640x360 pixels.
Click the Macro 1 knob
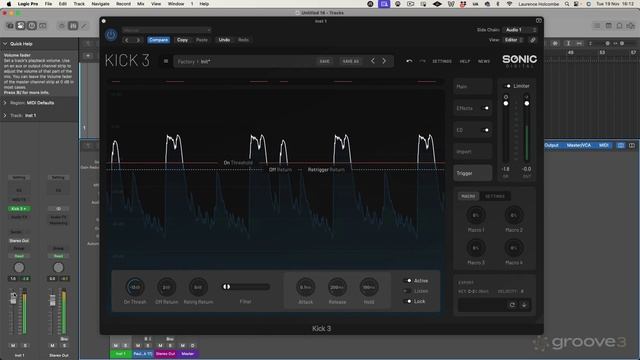476,215
